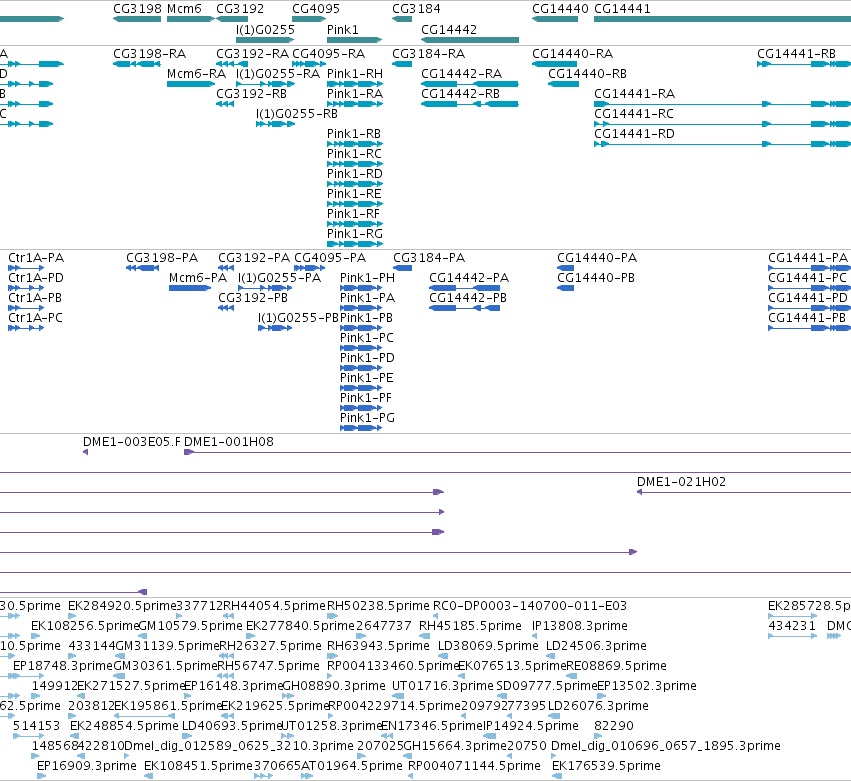851x781 pixels.
Task: Select the CG14440-PA protein label
Action: click(597, 257)
